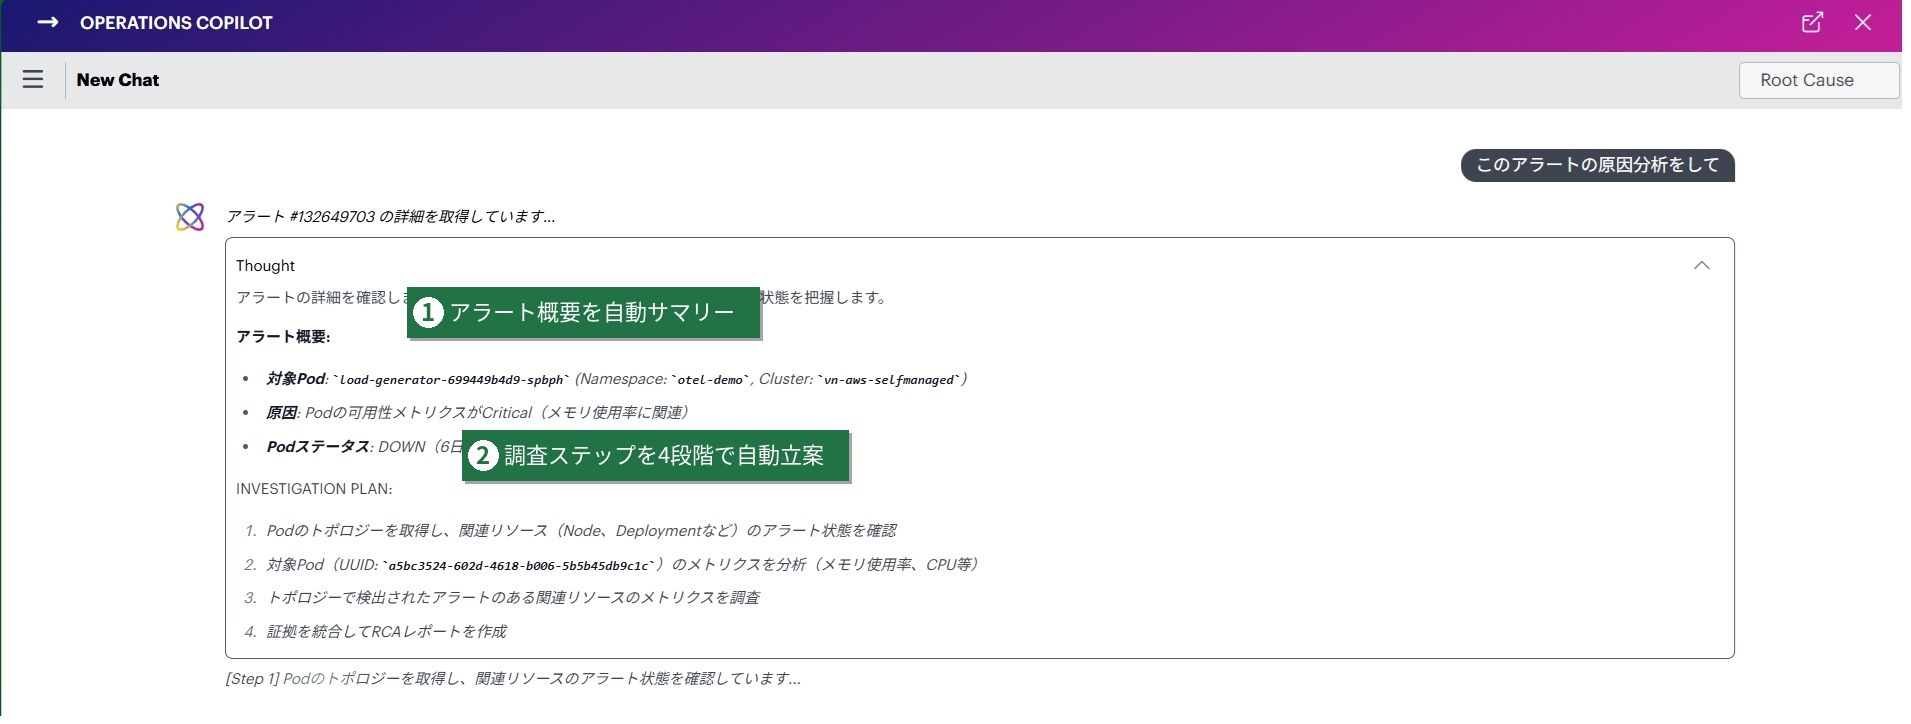Click plan step 4 about RCA report
Screen dimensions: 1911x724
386,631
